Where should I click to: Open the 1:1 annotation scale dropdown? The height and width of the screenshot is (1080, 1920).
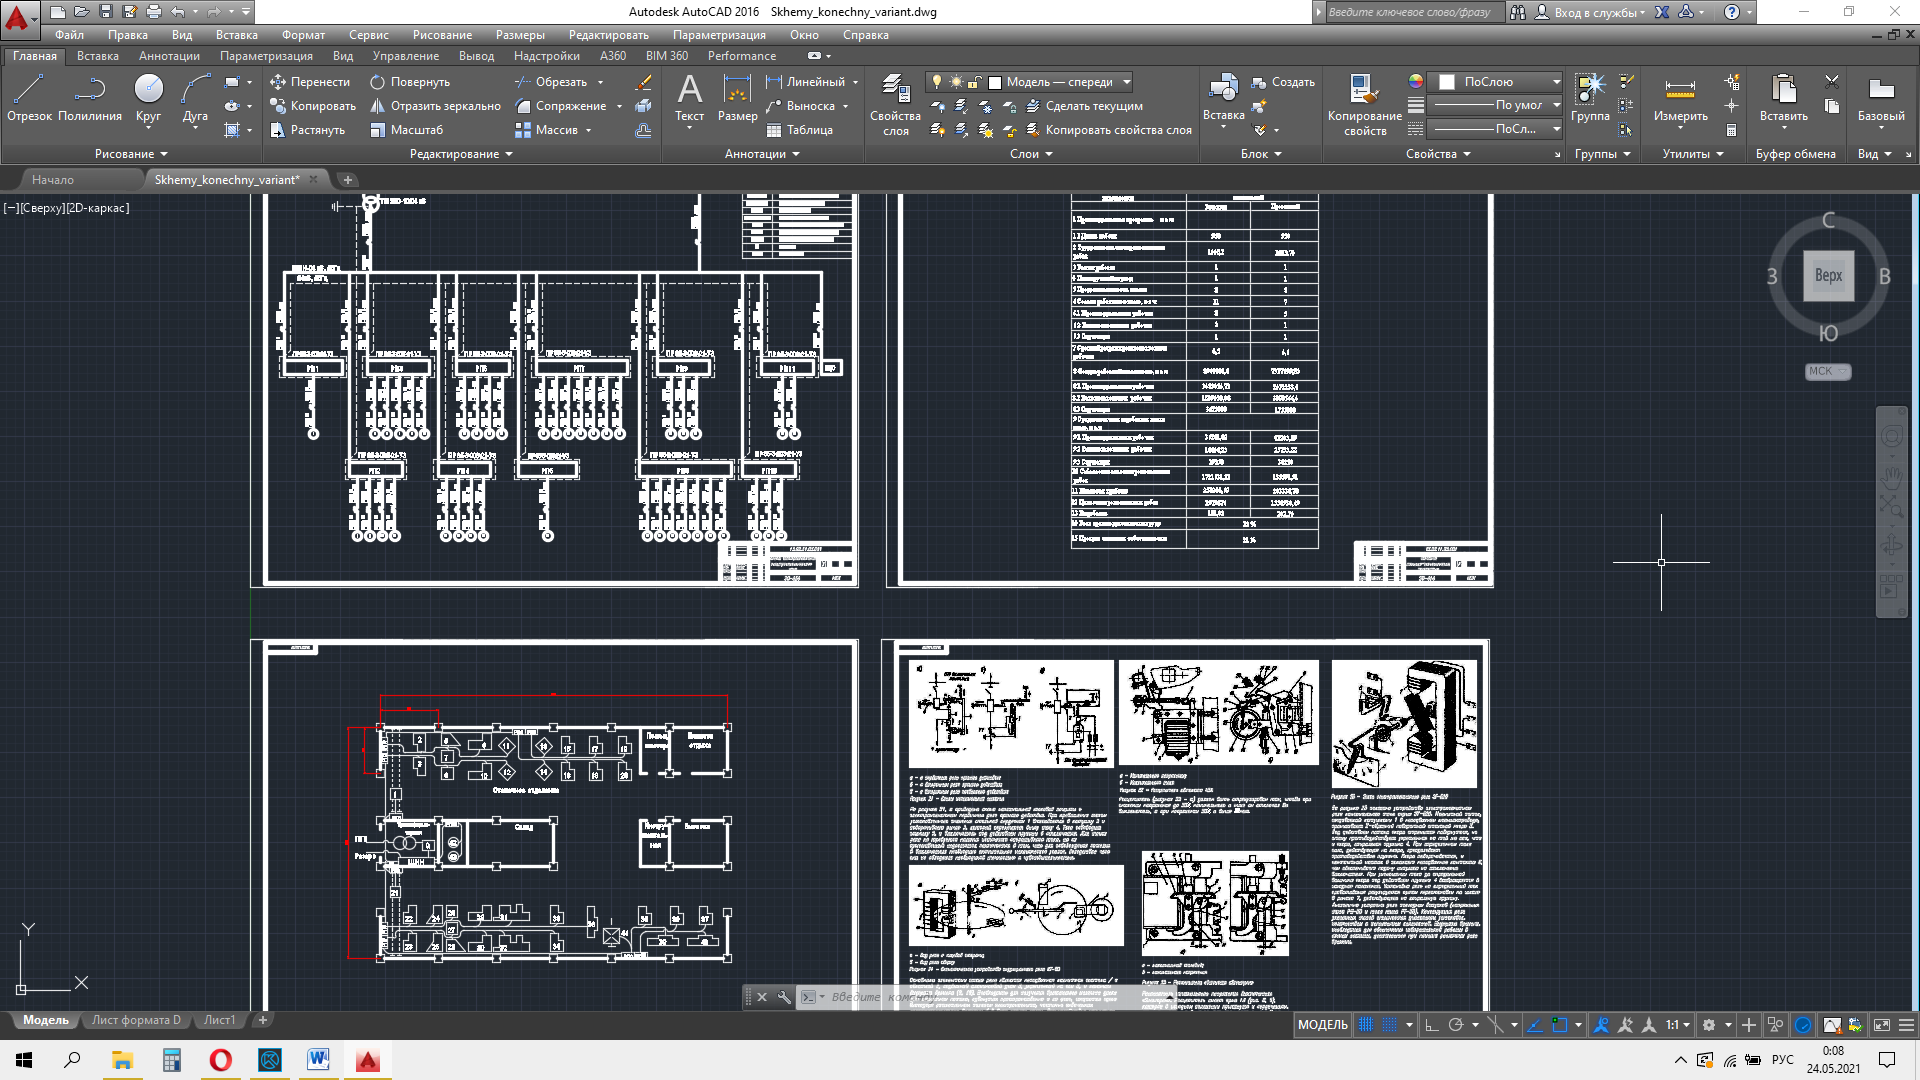pyautogui.click(x=1678, y=1025)
